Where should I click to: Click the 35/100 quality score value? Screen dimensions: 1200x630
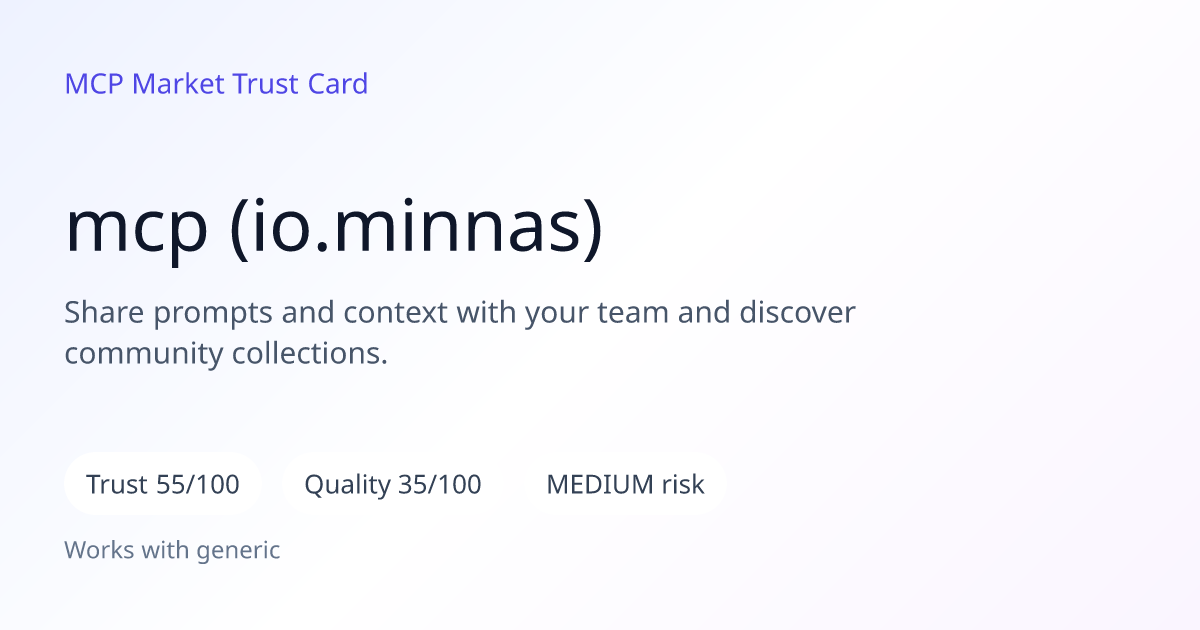tap(439, 485)
